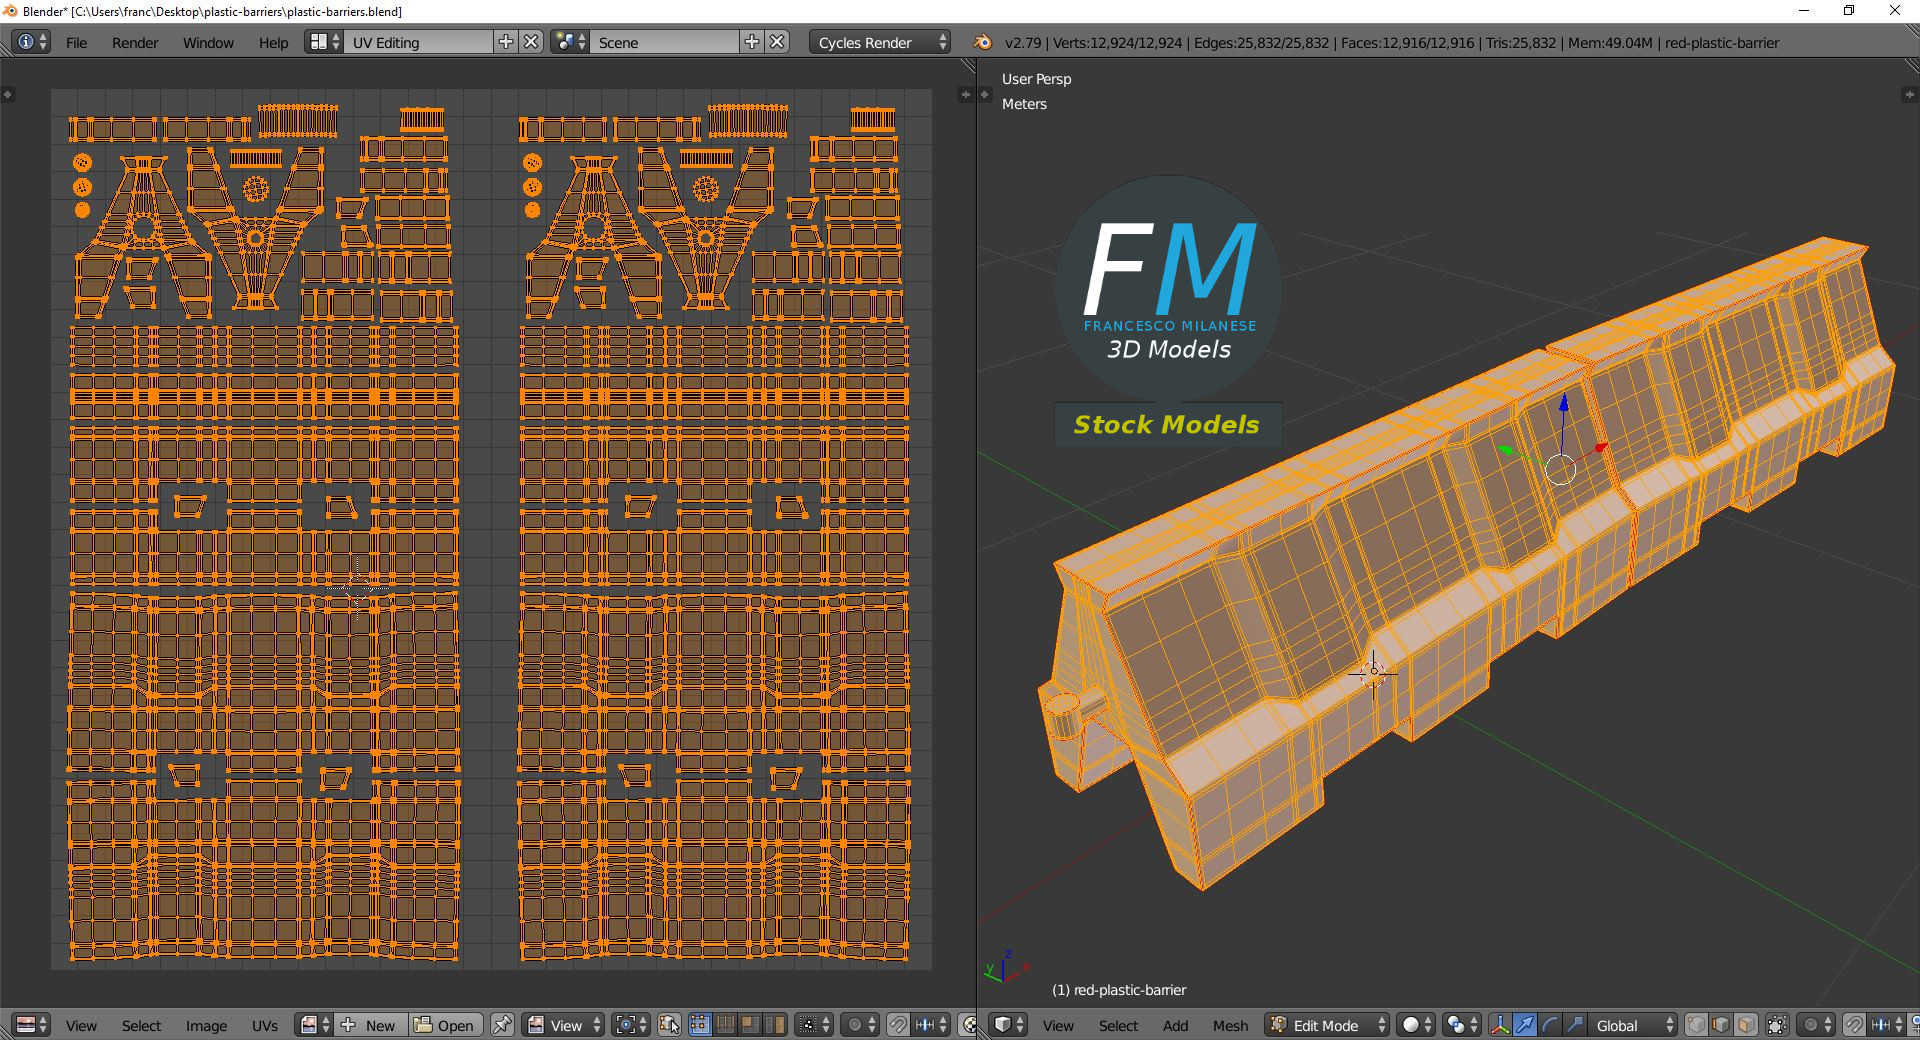1920x1040 pixels.
Task: Open the 3D viewport pivot point selector
Action: coord(1461,1025)
